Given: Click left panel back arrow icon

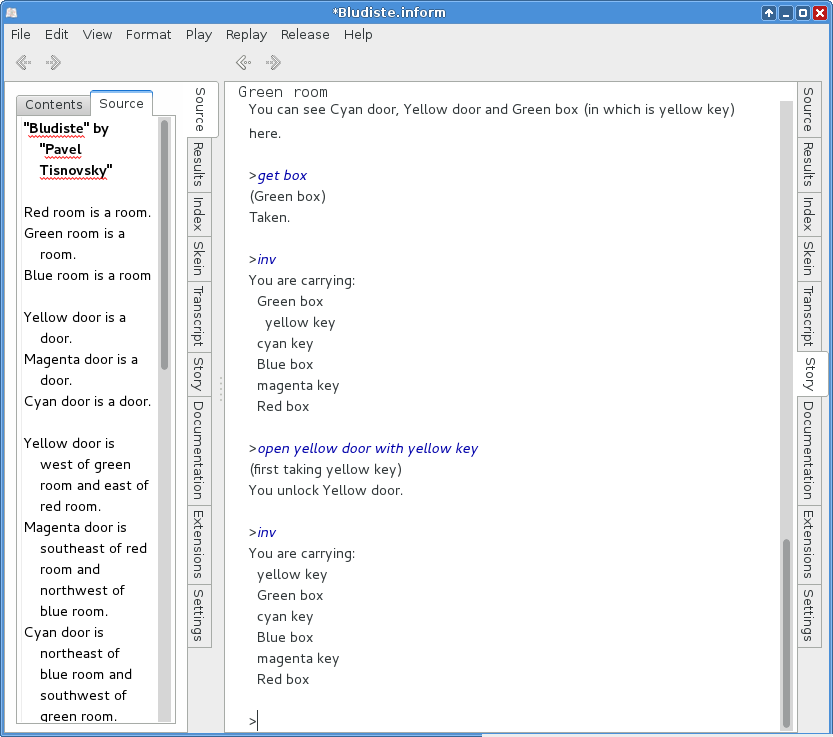Looking at the screenshot, I should pyautogui.click(x=23, y=63).
